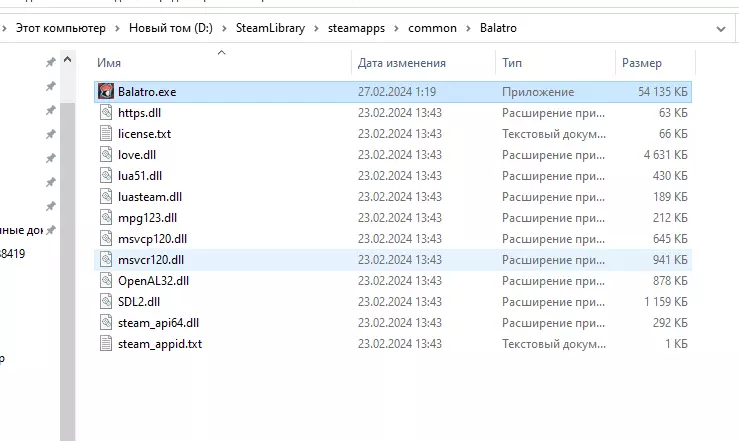The image size is (739, 441).
Task: Expand the chevron after SteamLibrary
Action: pos(316,28)
